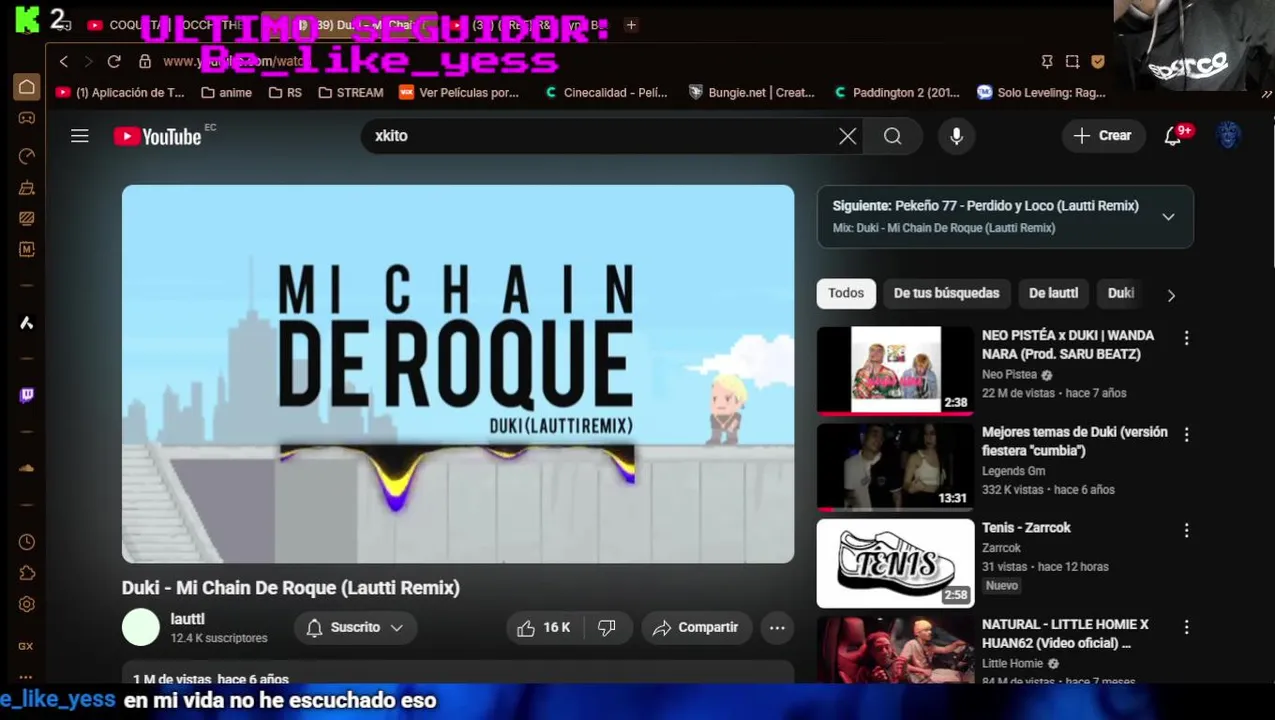Dislike the video with thumbs down
This screenshot has height=720, width=1275.
pyautogui.click(x=607, y=628)
